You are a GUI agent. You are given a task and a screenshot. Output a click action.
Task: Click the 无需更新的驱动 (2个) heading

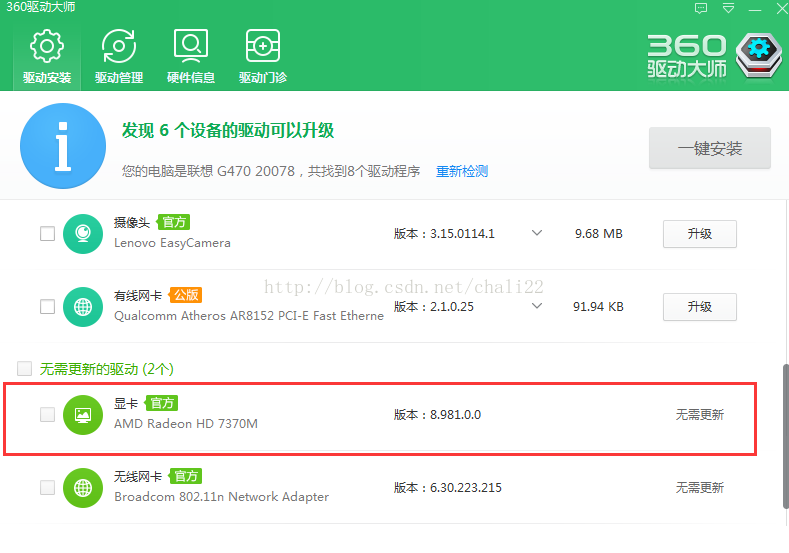point(107,369)
